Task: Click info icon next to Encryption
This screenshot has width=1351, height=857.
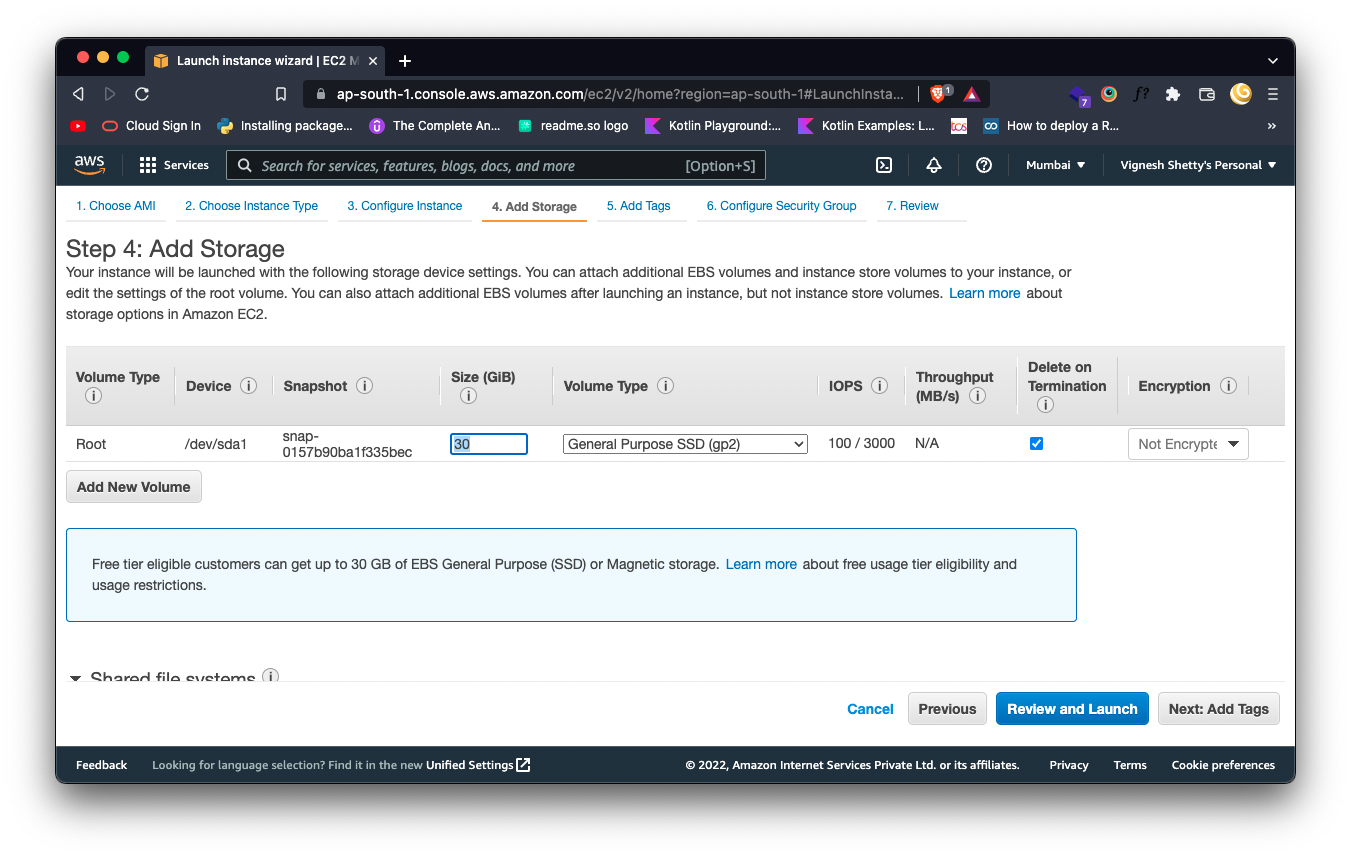Action: [1229, 386]
